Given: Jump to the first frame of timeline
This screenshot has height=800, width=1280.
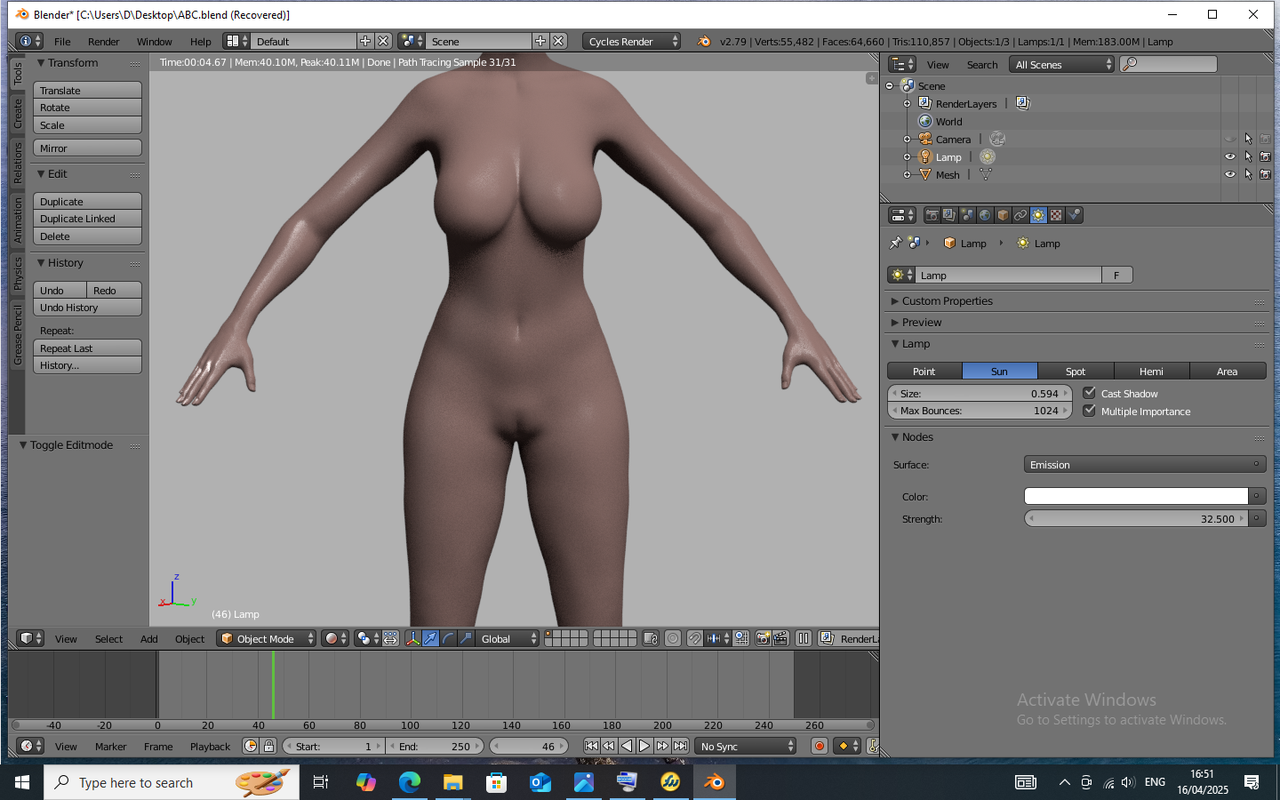Looking at the screenshot, I should click(x=591, y=746).
